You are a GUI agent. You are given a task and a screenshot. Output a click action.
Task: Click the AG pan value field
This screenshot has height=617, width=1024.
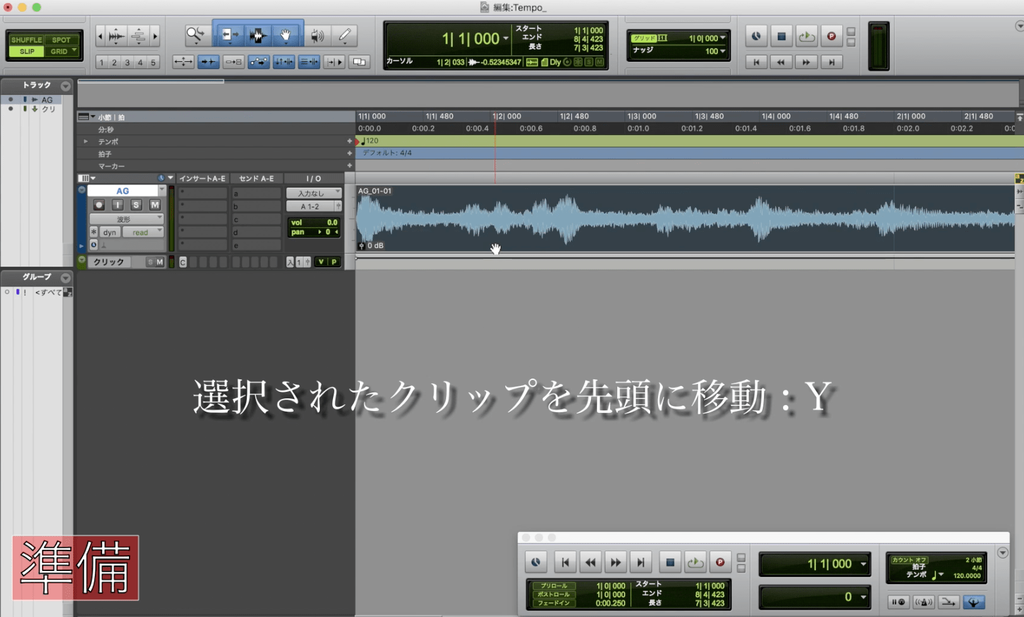tap(314, 232)
